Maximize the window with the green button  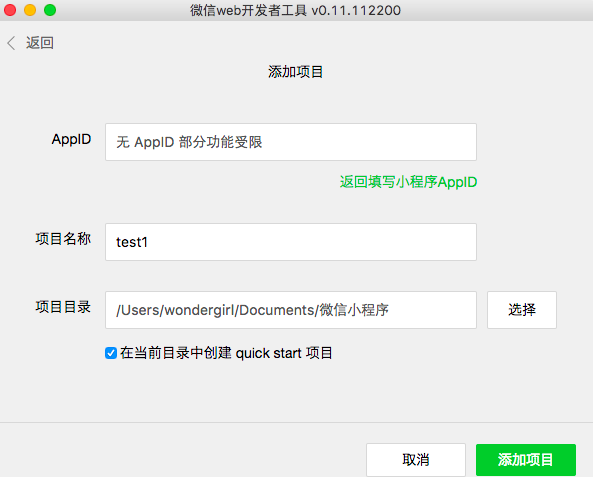pyautogui.click(x=50, y=10)
